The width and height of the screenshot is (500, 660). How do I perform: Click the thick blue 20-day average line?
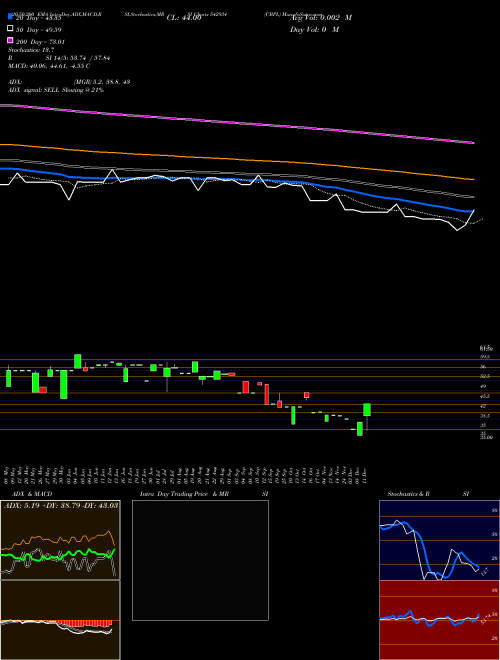(237, 180)
